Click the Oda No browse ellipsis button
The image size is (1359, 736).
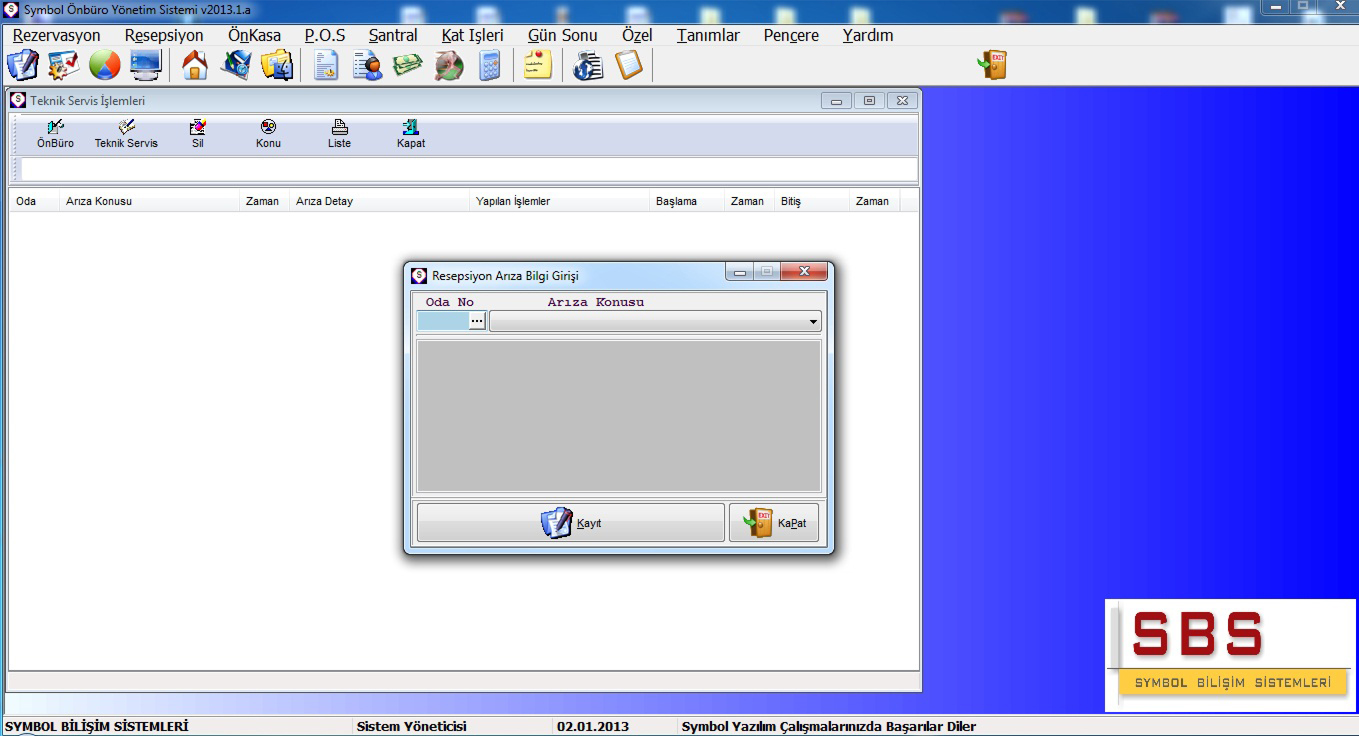[477, 321]
